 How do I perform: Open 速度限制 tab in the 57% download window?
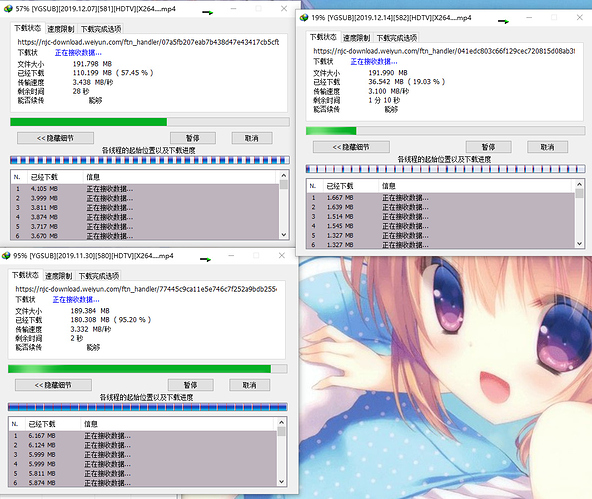point(61,29)
